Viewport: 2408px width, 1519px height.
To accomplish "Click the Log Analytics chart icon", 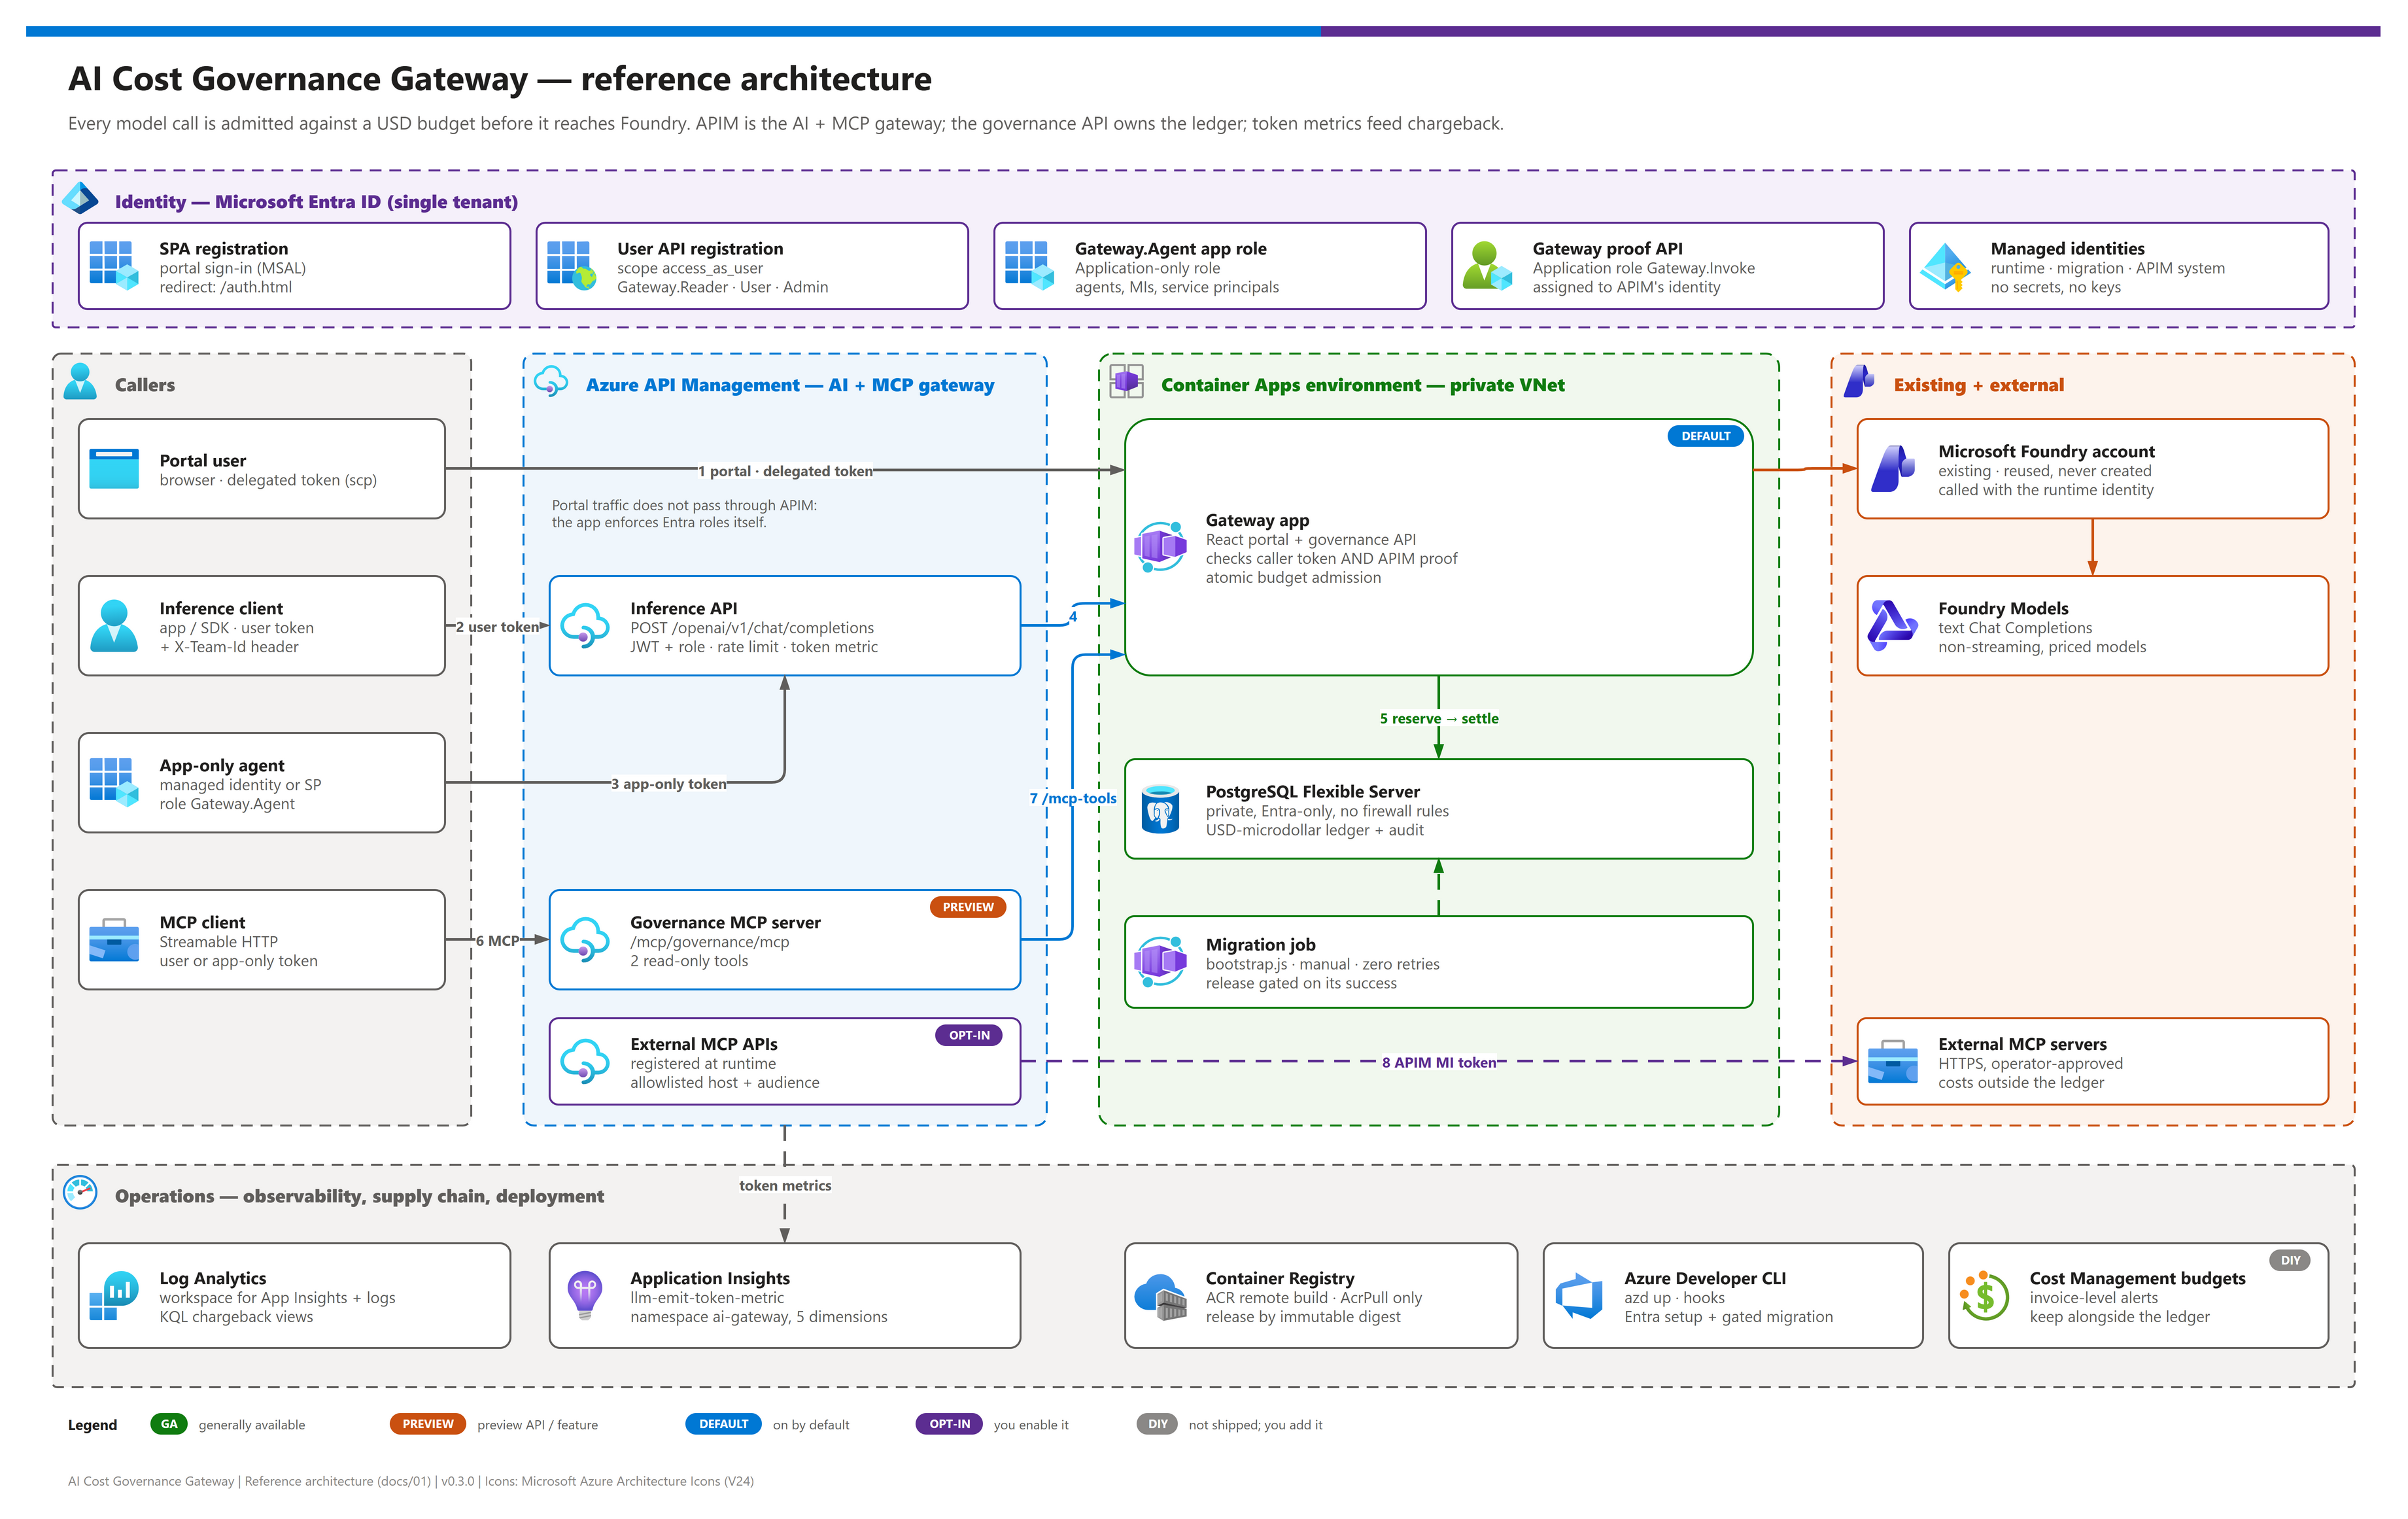I will (114, 1295).
